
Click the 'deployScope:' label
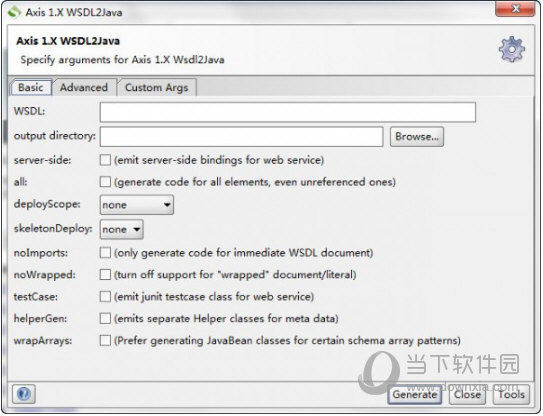tap(47, 204)
